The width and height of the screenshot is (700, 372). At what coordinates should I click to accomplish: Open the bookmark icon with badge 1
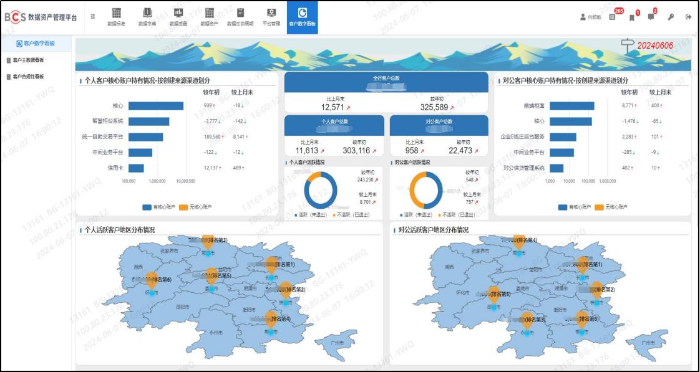(x=632, y=17)
